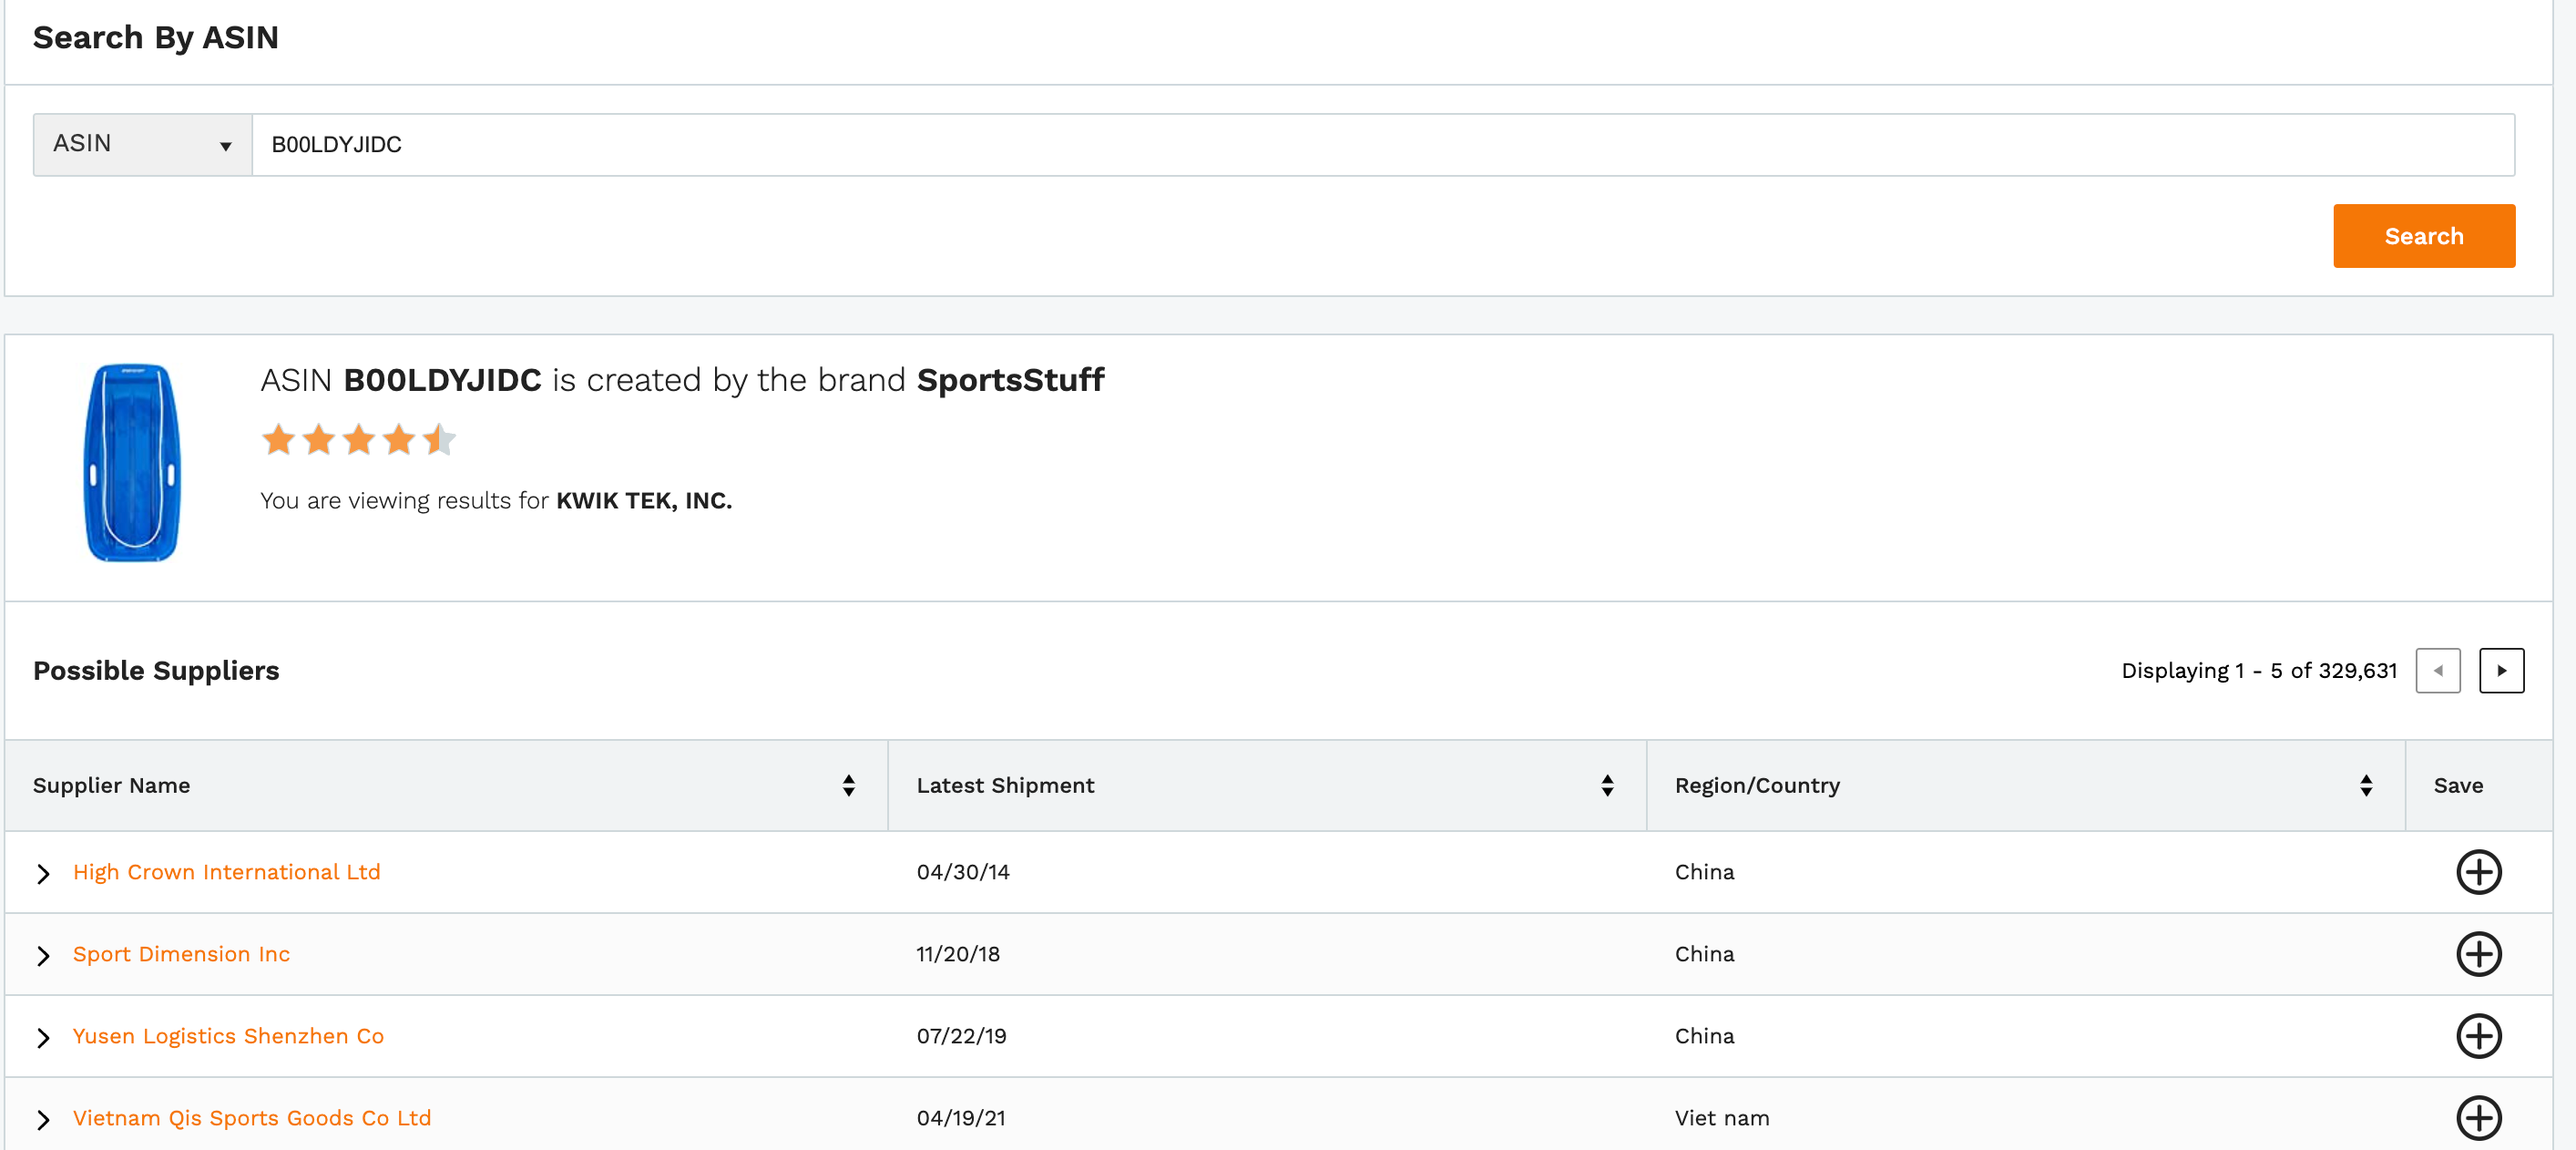Expand Yusen Logistics Shenzhen Co row
Screen dimensions: 2576x1150
[x=43, y=1038]
